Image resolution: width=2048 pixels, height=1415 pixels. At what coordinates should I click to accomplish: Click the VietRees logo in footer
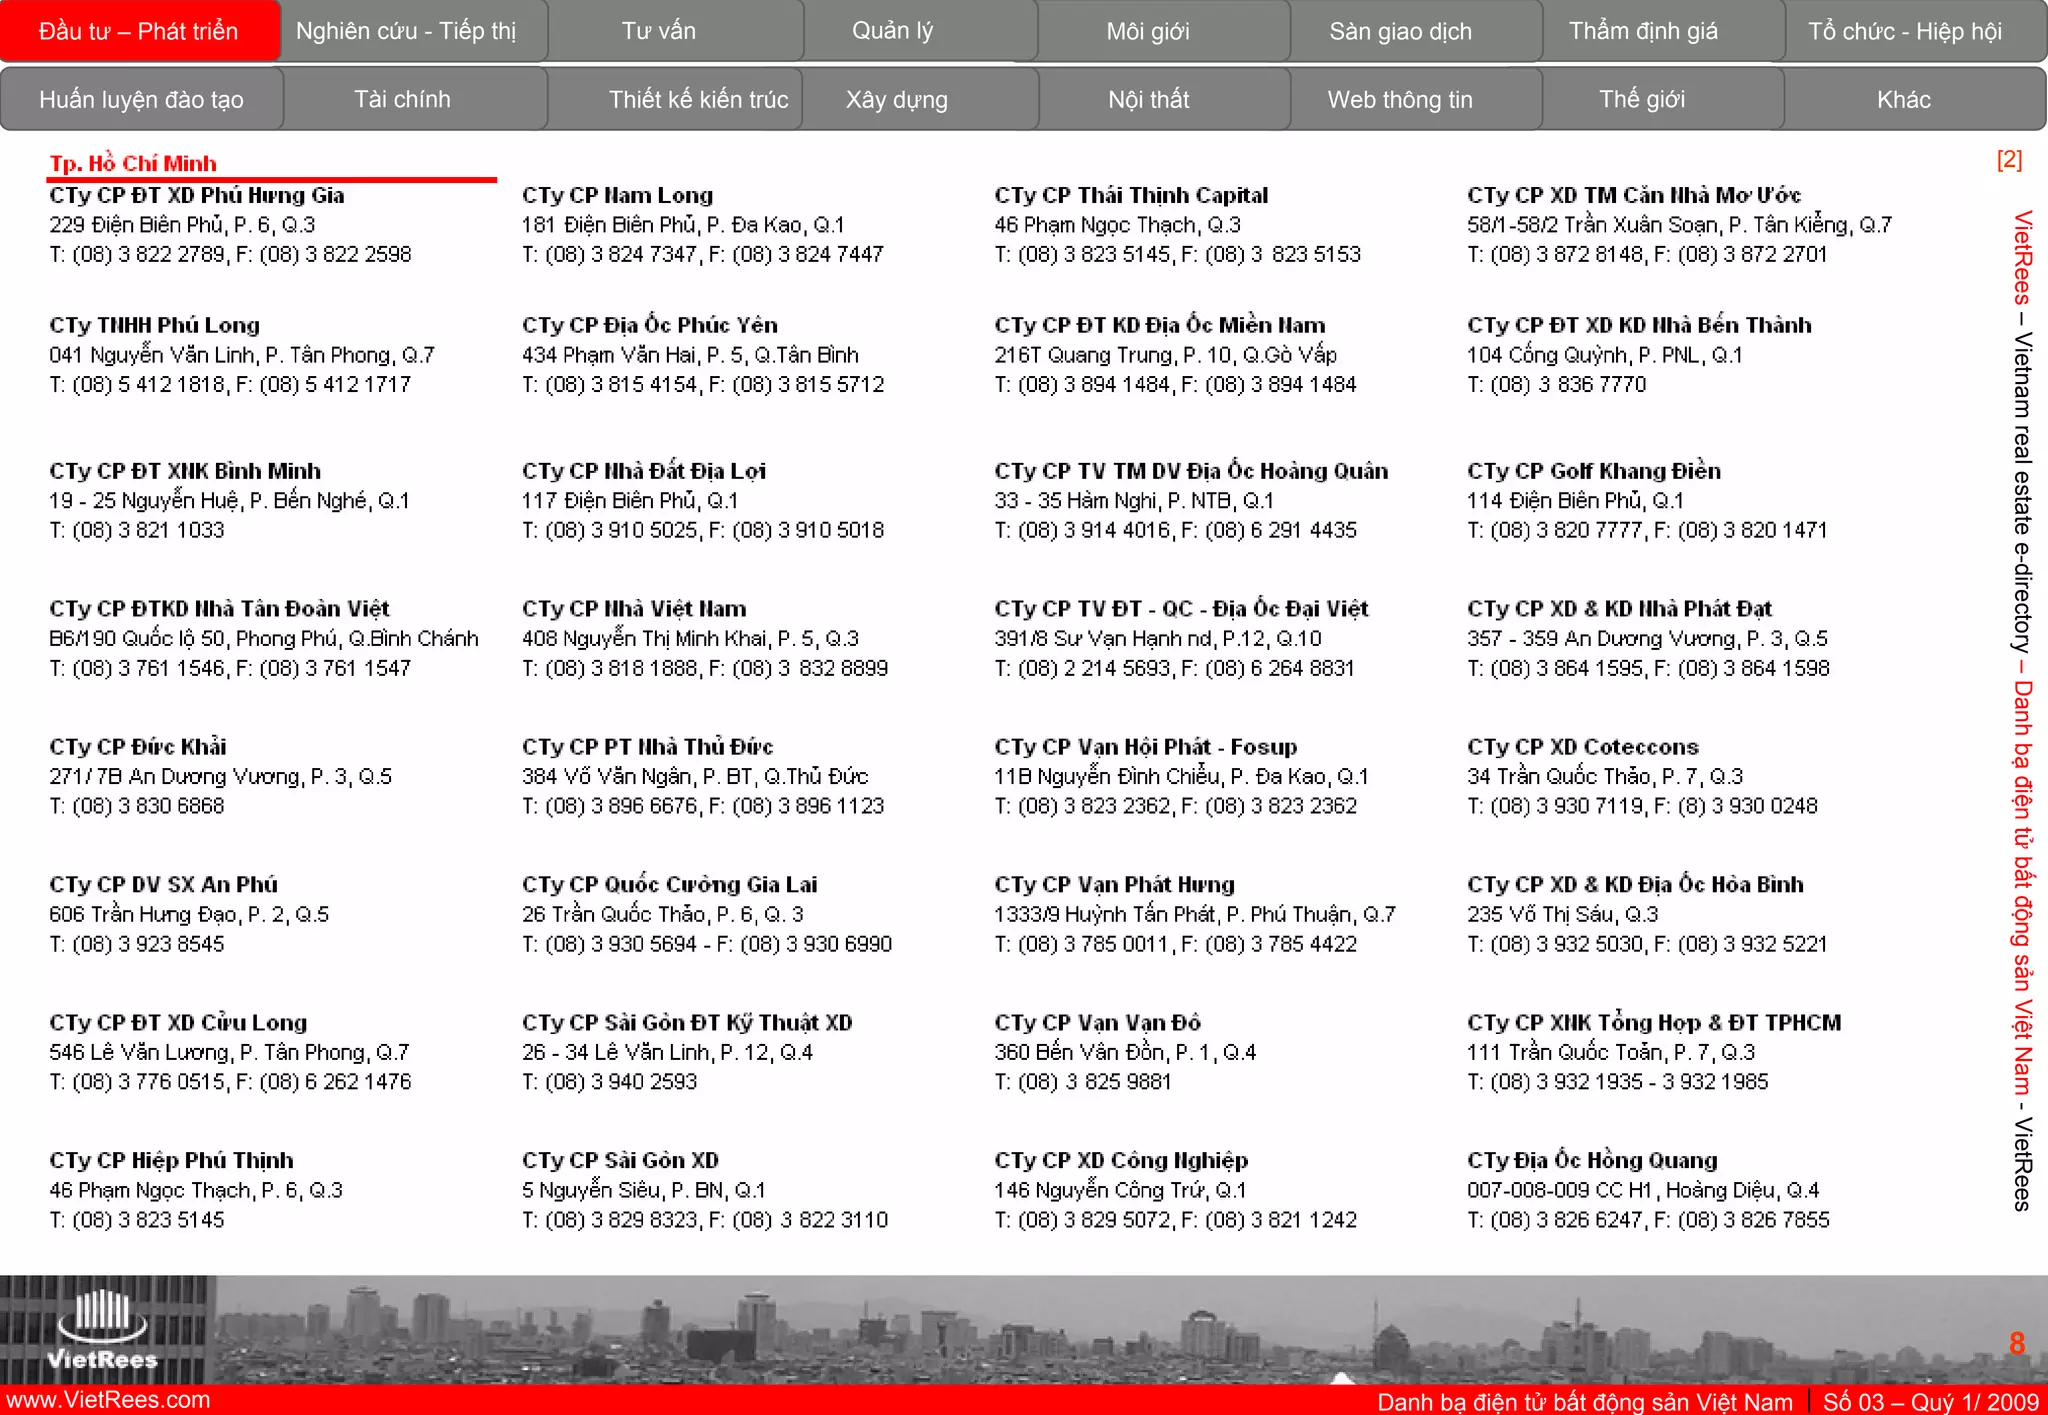tap(103, 1330)
